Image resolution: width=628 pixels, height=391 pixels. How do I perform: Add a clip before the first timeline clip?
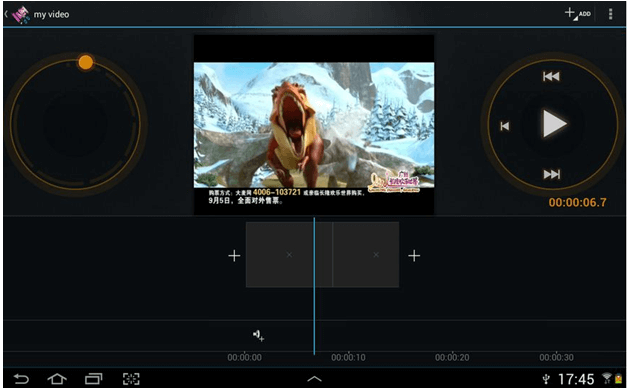(x=234, y=256)
